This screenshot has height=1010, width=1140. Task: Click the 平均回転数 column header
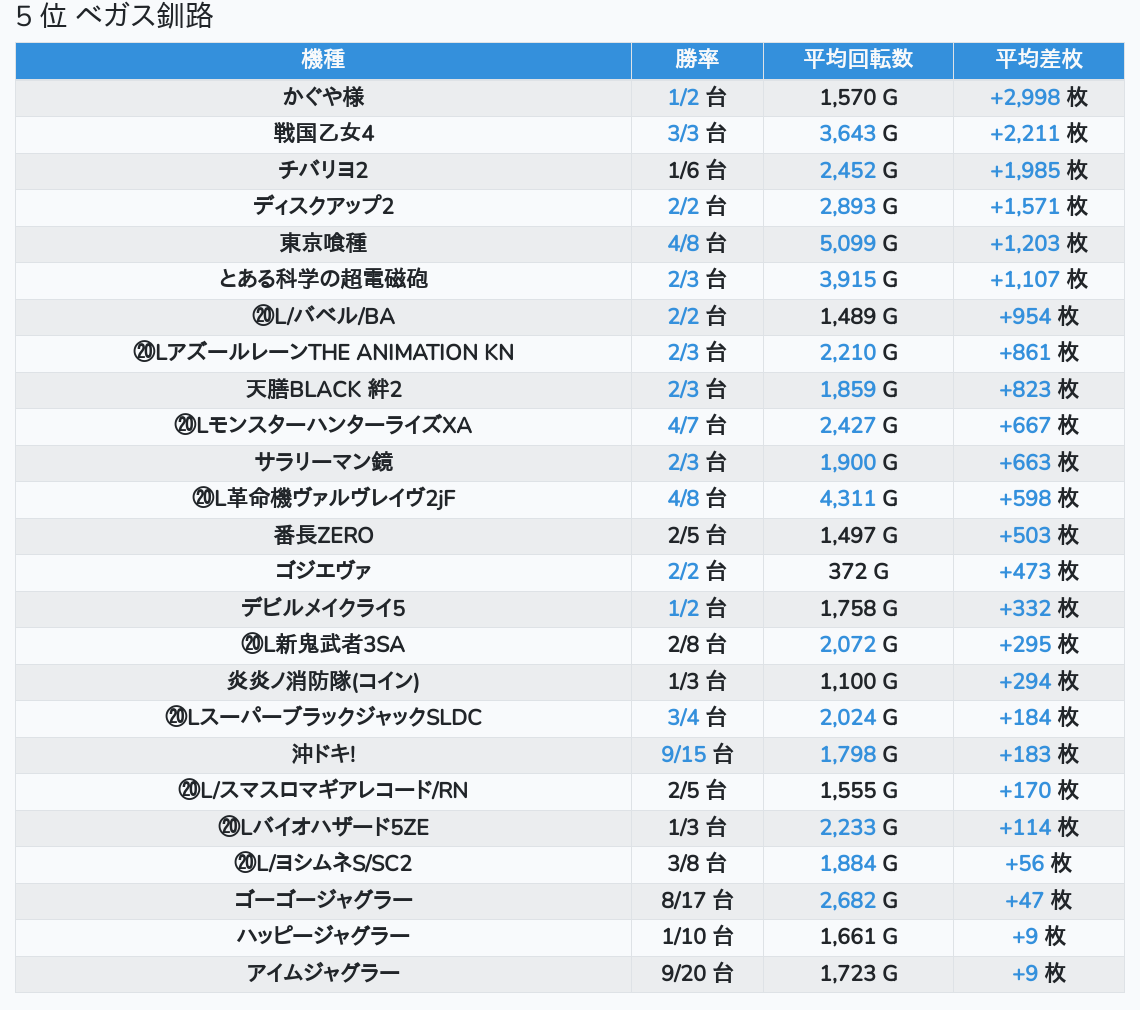858,60
